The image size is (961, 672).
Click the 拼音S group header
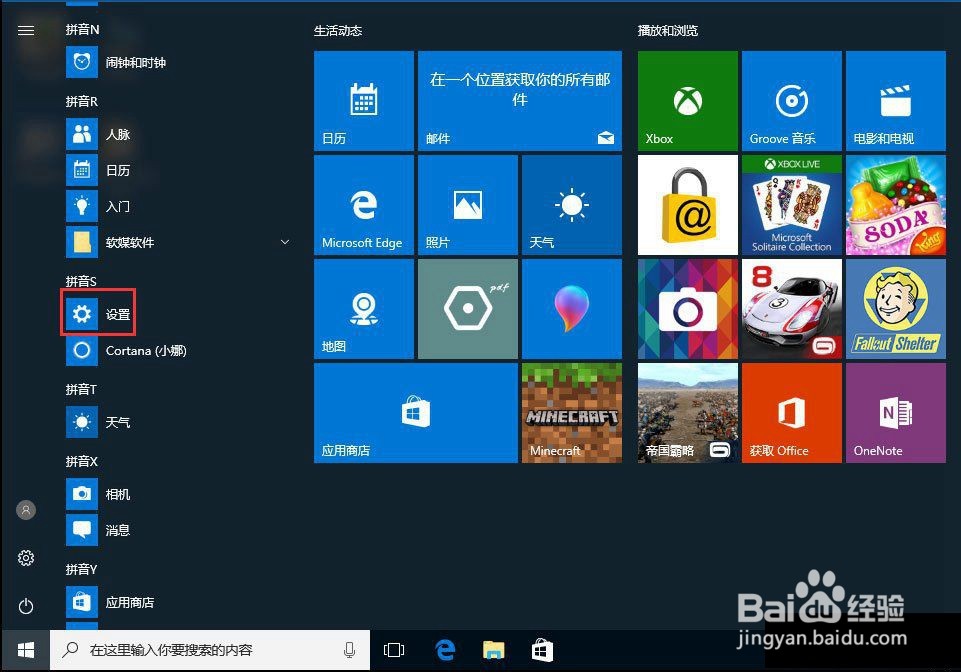(81, 281)
